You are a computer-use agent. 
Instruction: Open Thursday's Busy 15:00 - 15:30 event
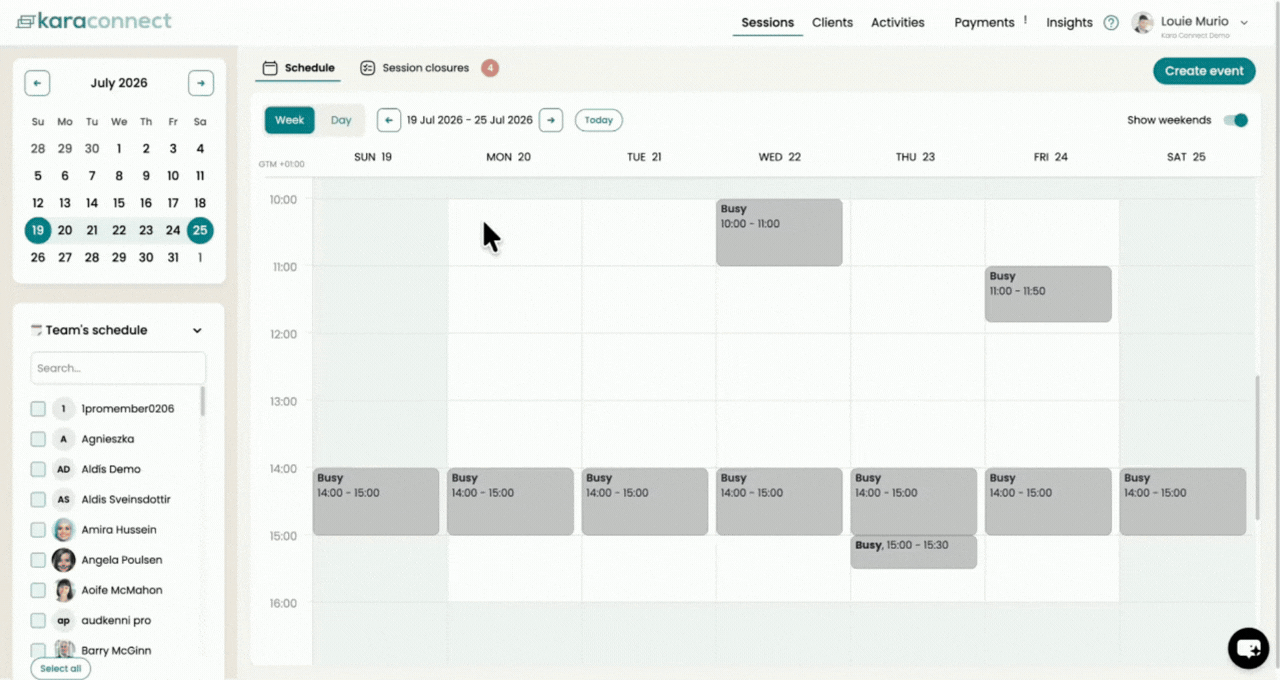point(914,552)
